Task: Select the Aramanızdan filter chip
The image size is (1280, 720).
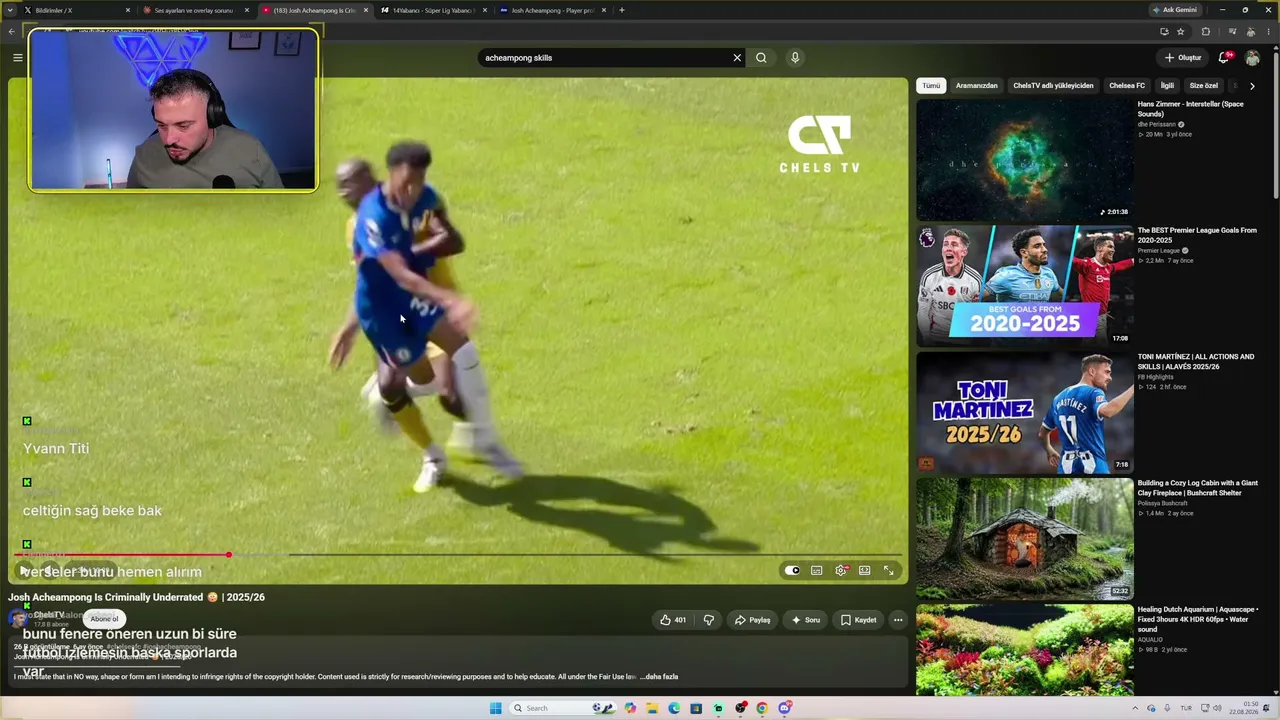Action: tap(977, 86)
